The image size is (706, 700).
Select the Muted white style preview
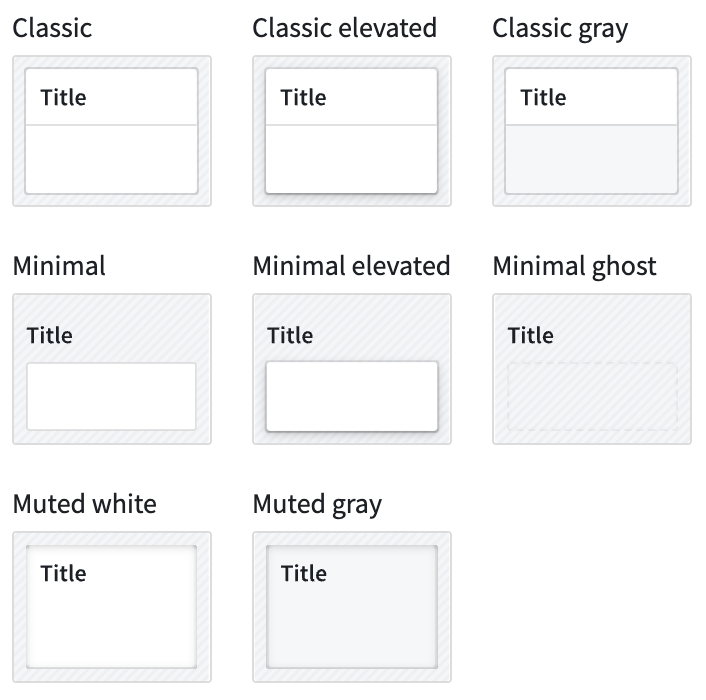(112, 607)
